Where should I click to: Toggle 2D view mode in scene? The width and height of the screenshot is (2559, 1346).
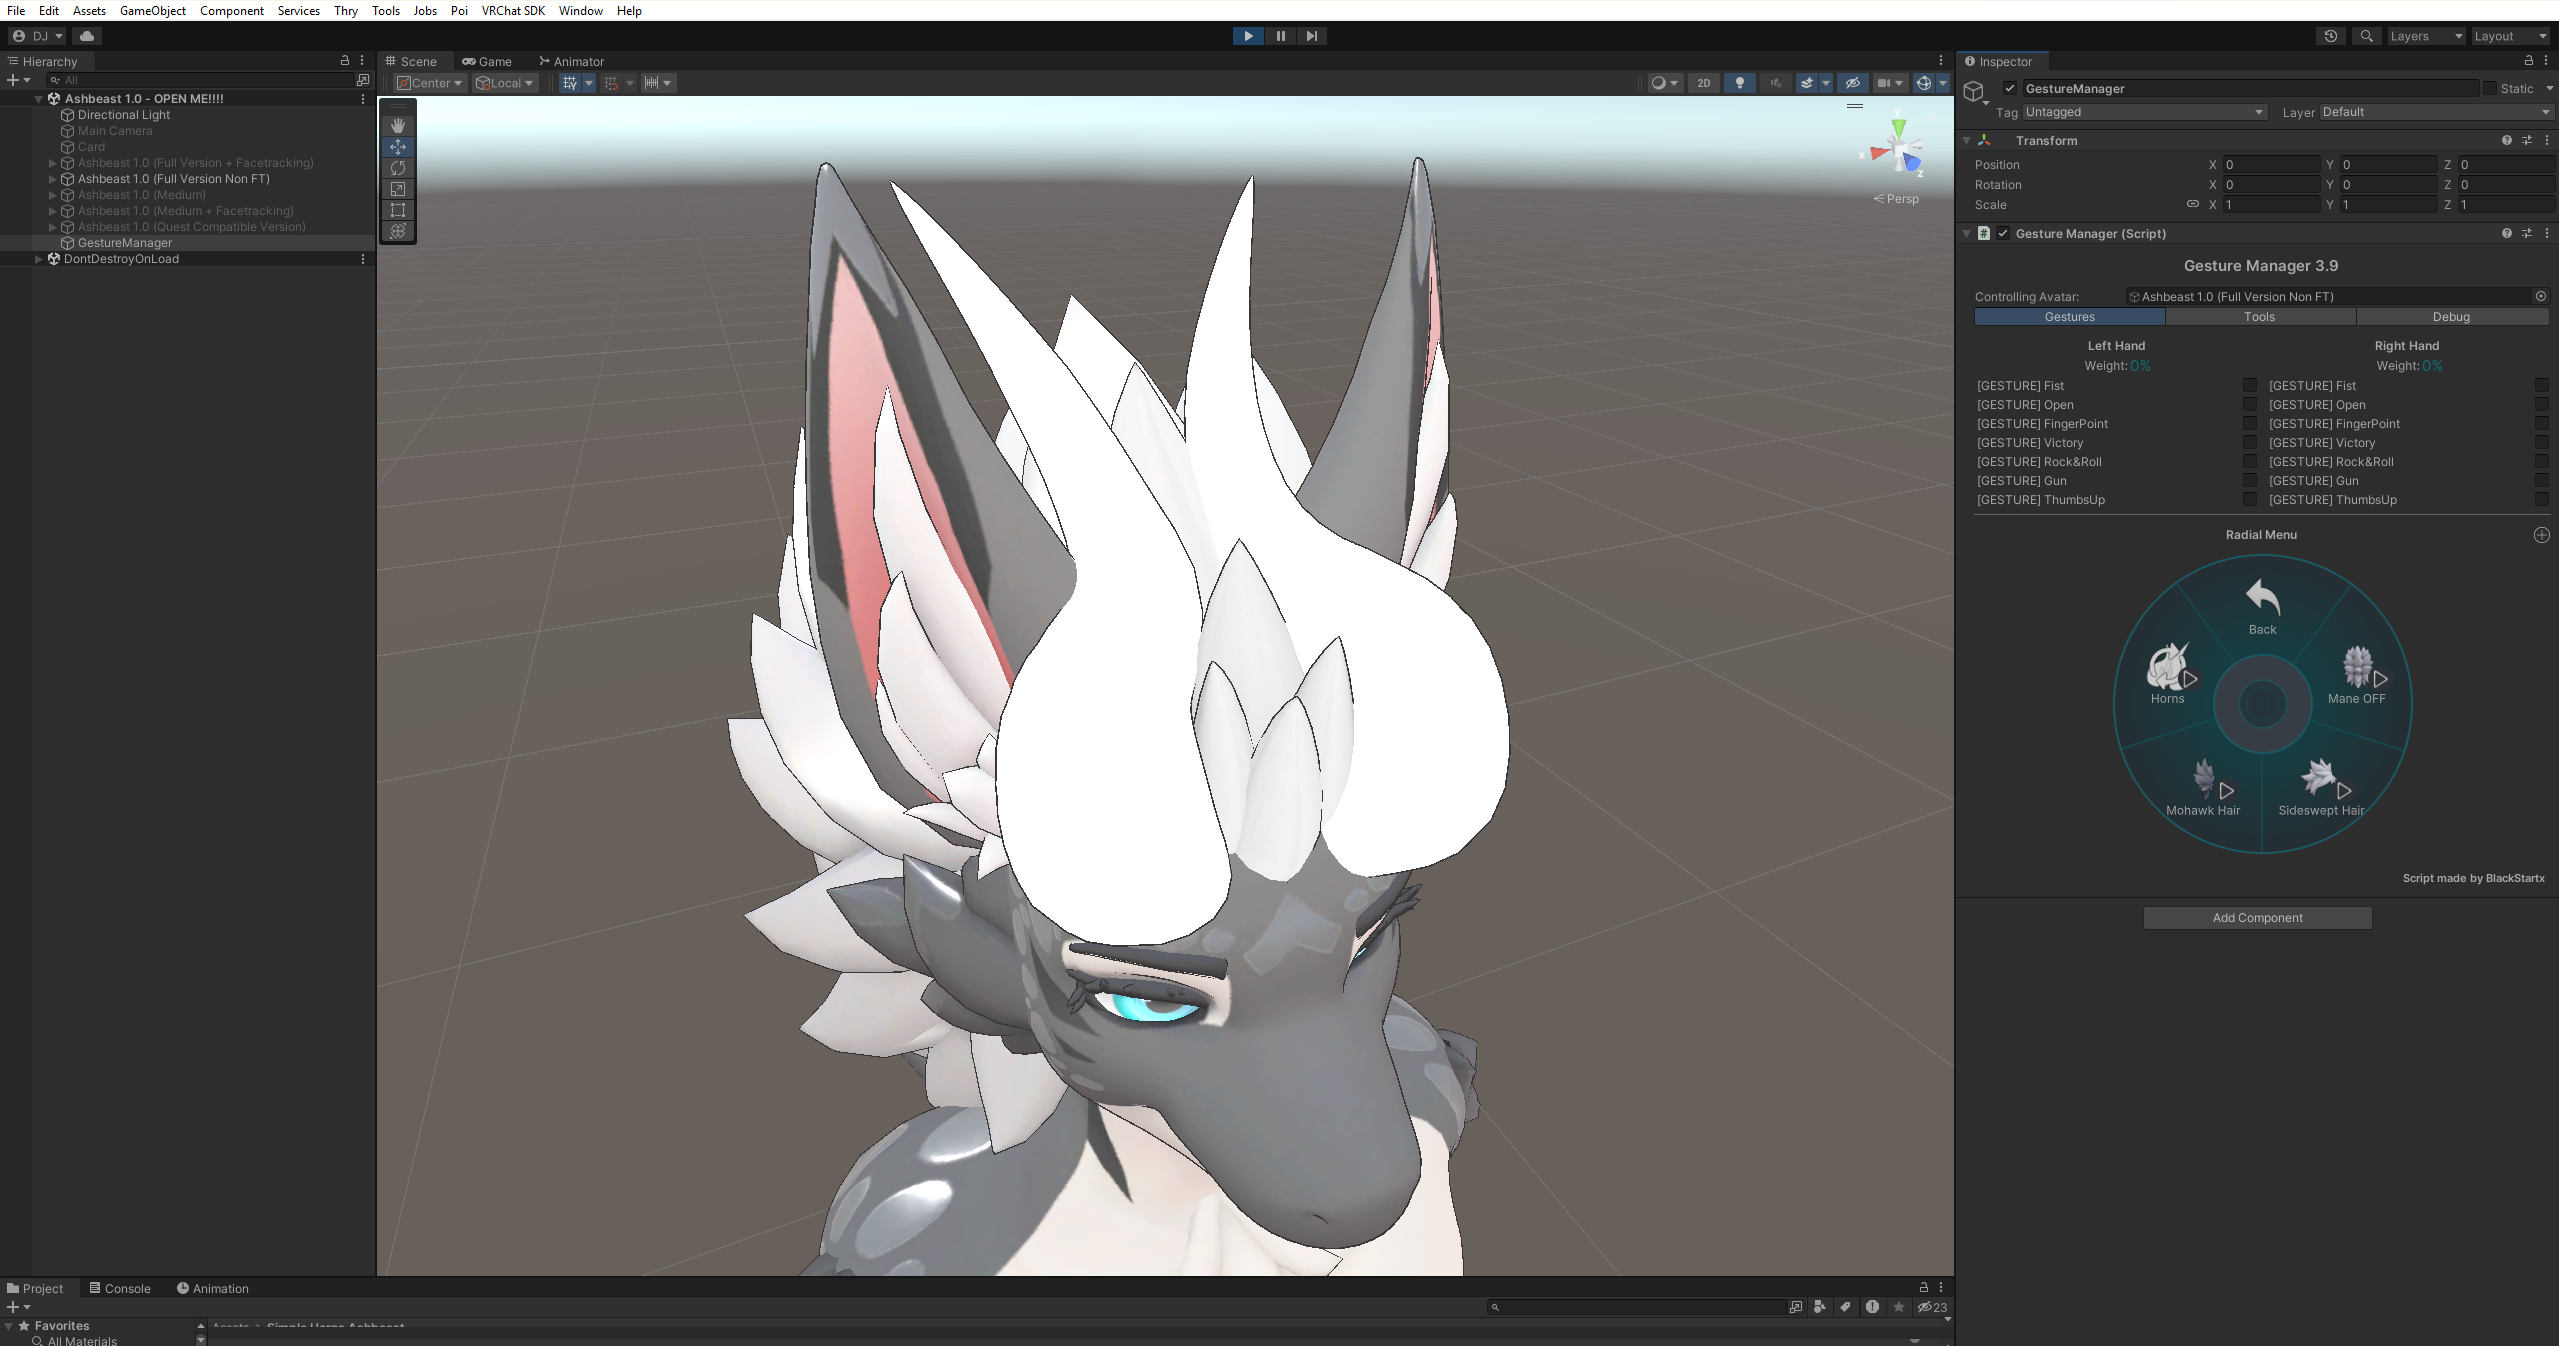1704,83
